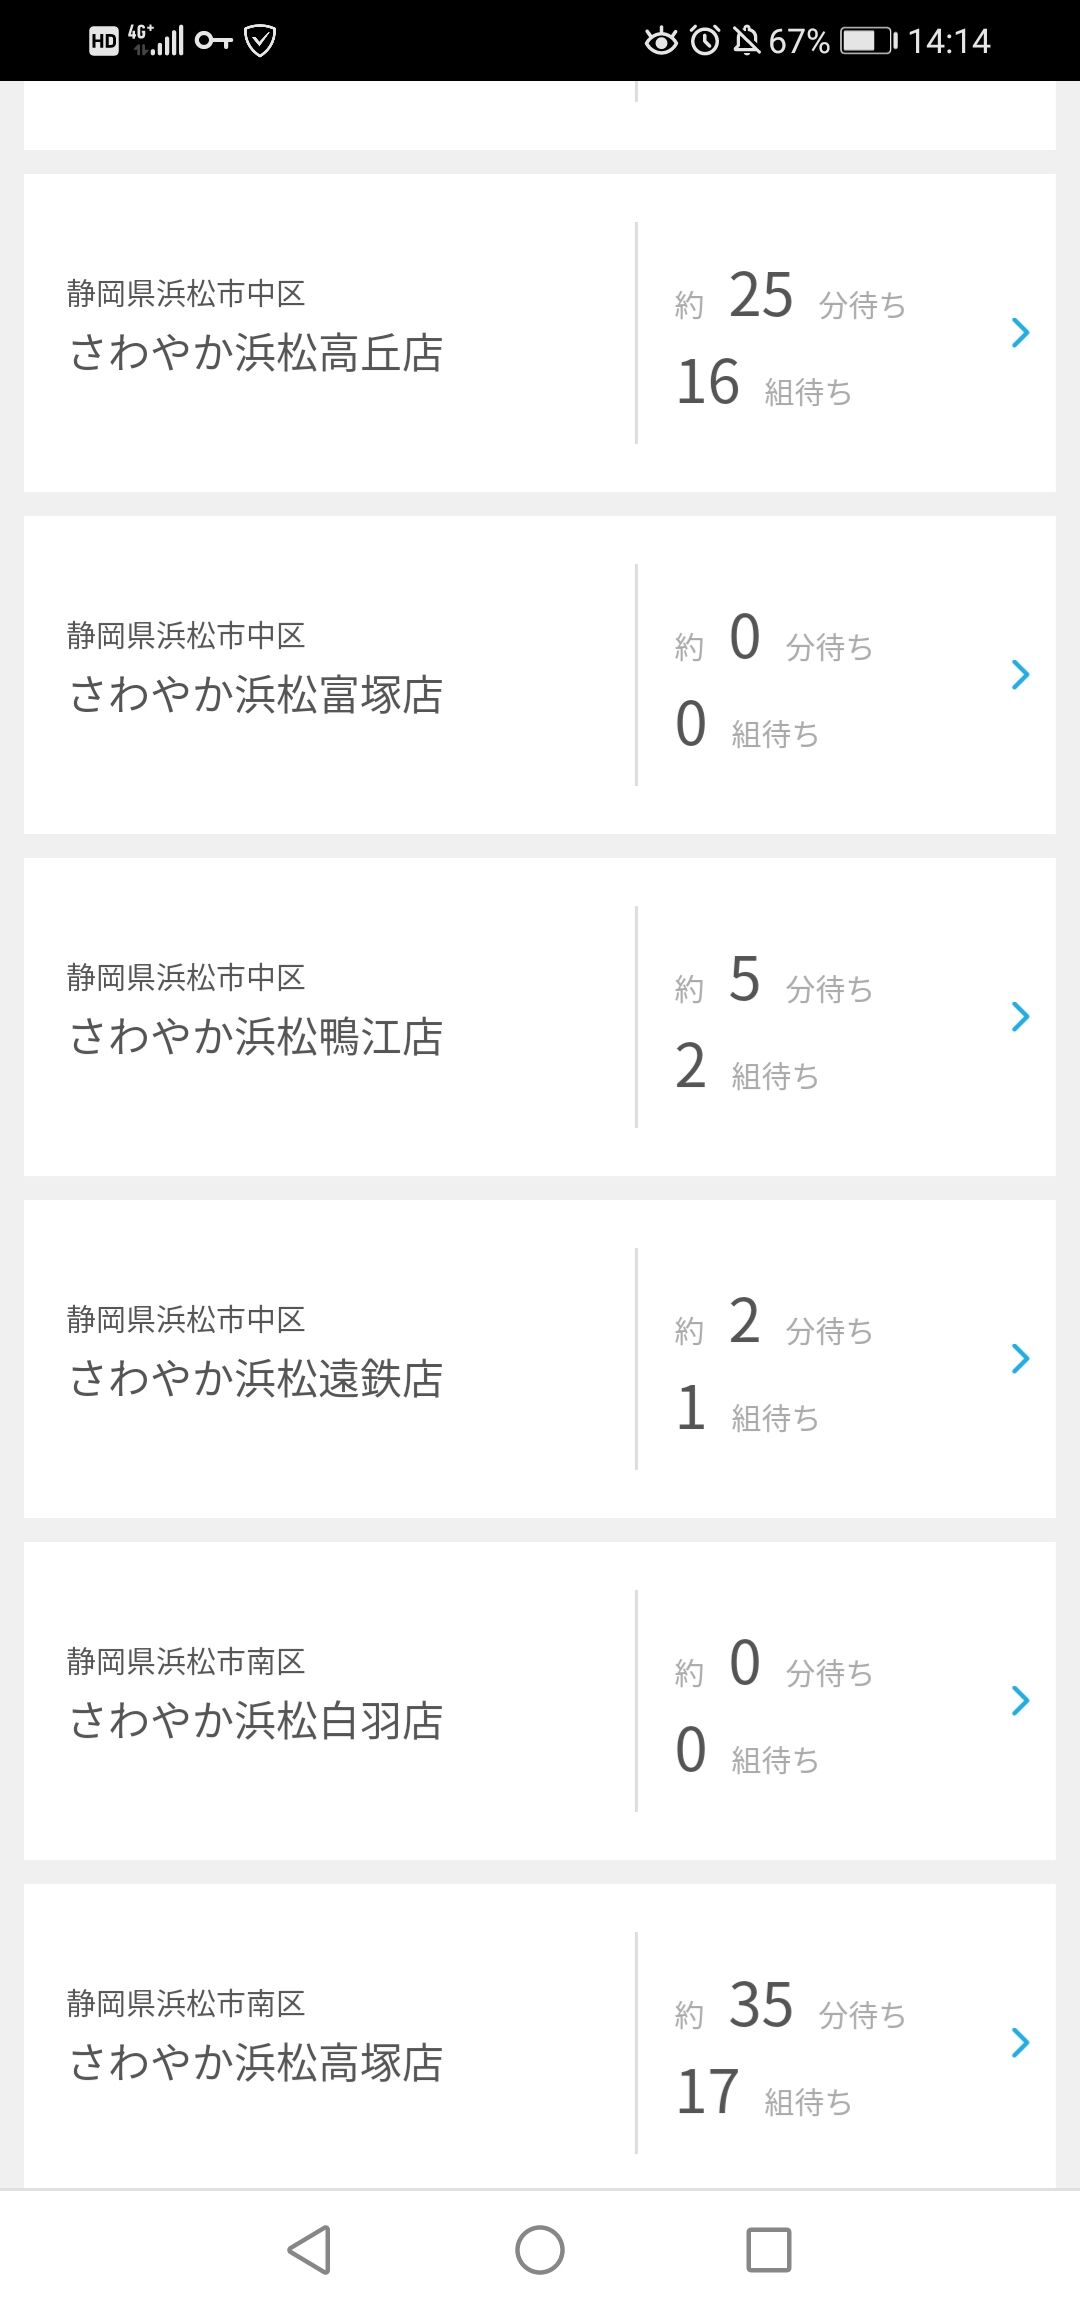
Task: Tap the alarm clock status icon
Action: click(705, 40)
